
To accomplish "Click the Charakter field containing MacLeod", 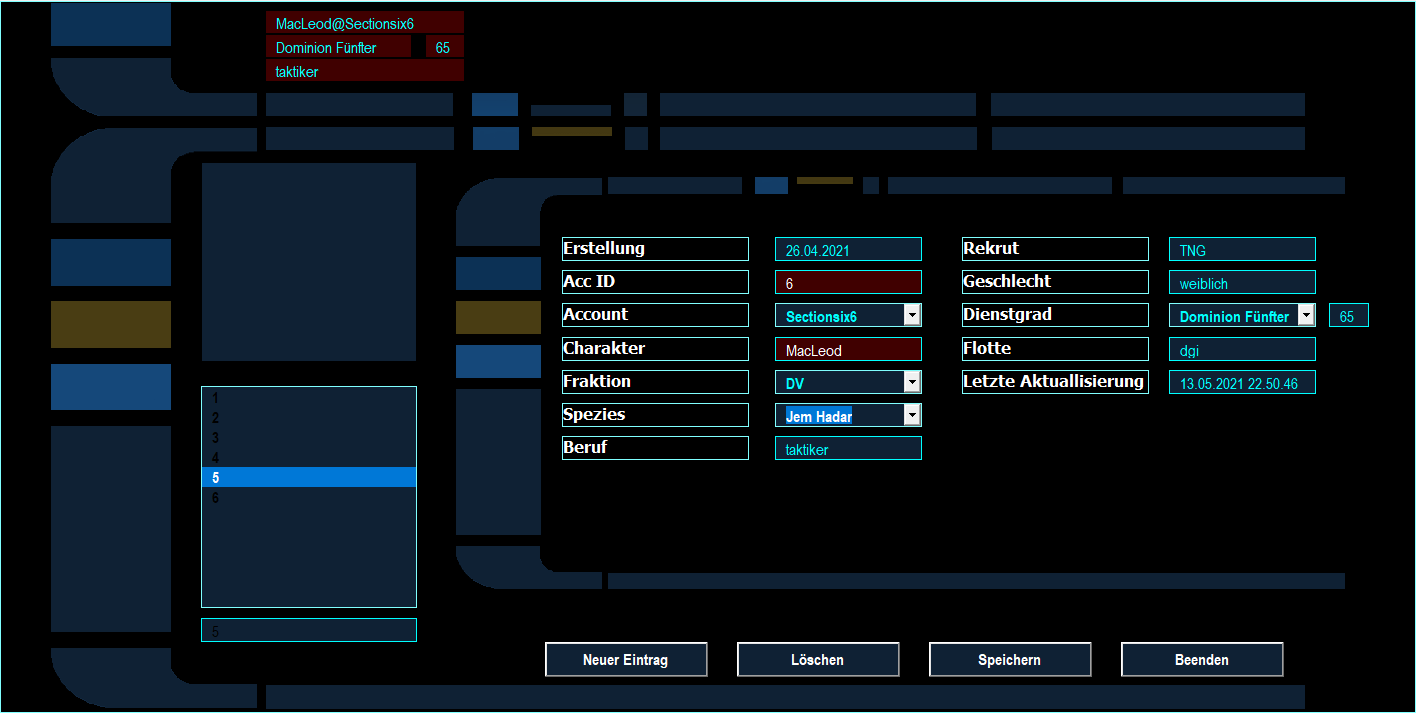I will click(847, 350).
